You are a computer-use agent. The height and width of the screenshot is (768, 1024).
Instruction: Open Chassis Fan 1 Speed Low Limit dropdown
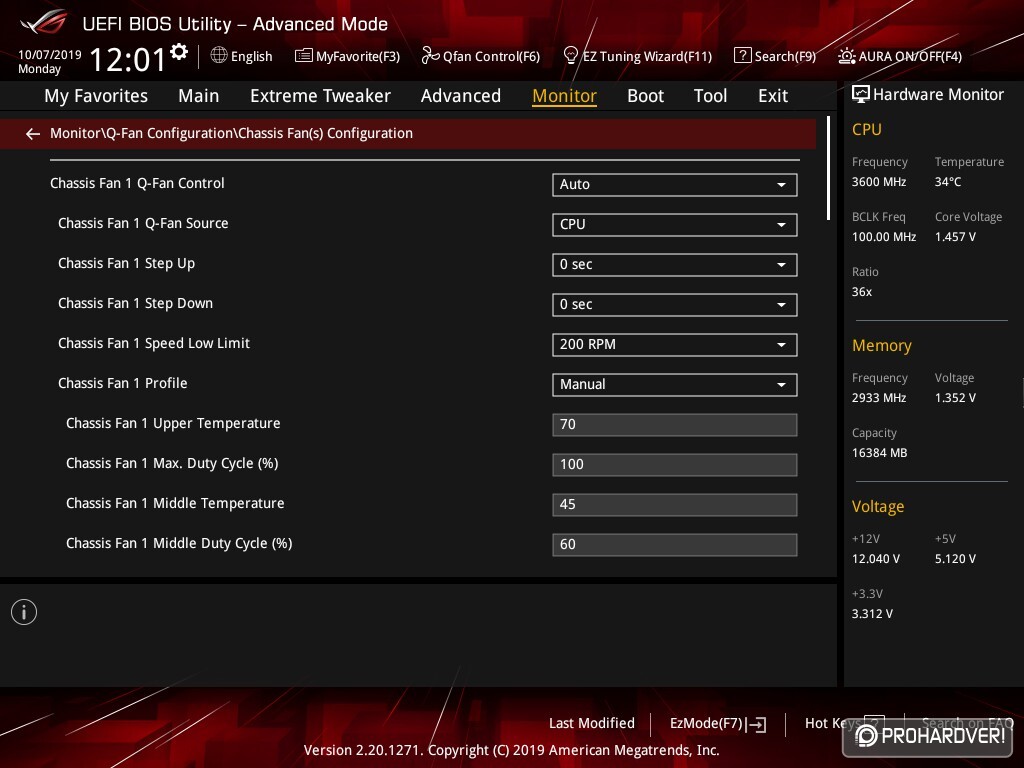675,345
